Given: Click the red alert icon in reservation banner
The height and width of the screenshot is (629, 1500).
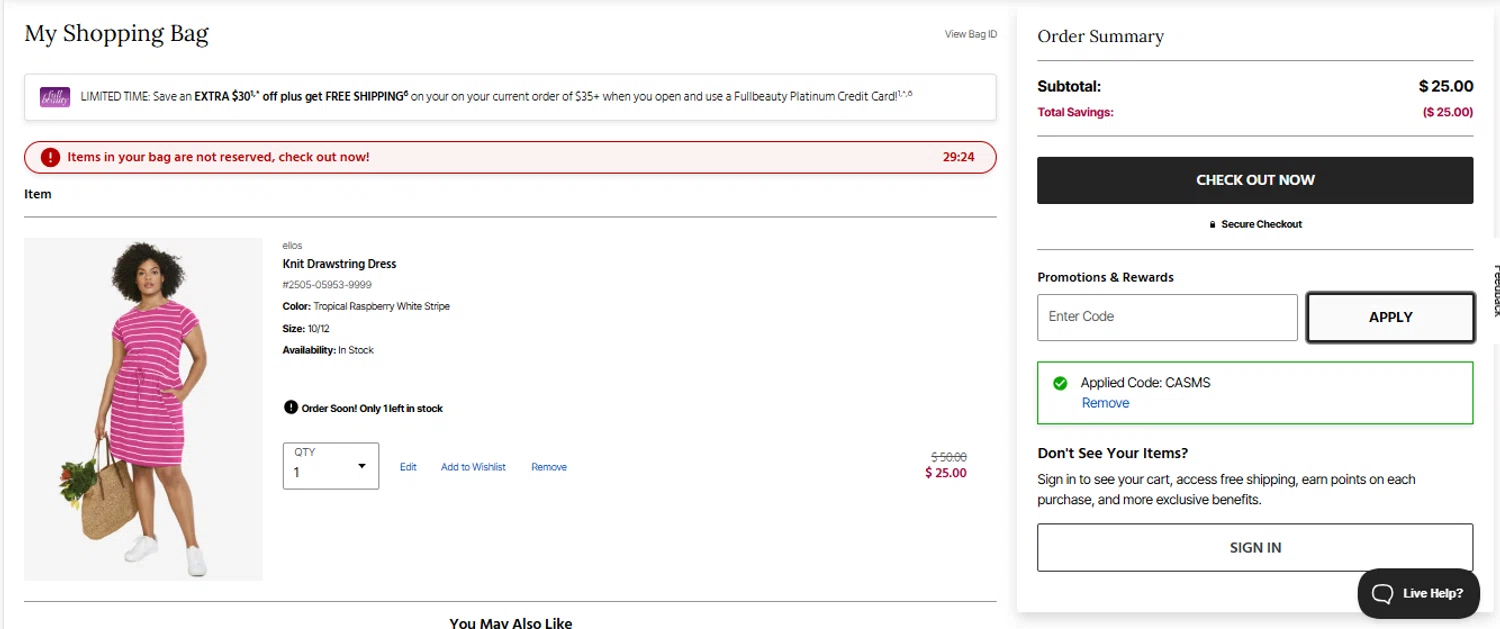Looking at the screenshot, I should click(51, 157).
